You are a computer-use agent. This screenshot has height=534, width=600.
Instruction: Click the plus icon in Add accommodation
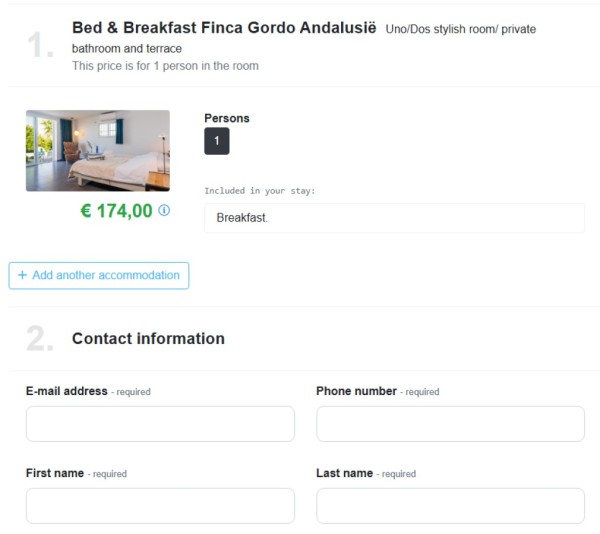(22, 275)
